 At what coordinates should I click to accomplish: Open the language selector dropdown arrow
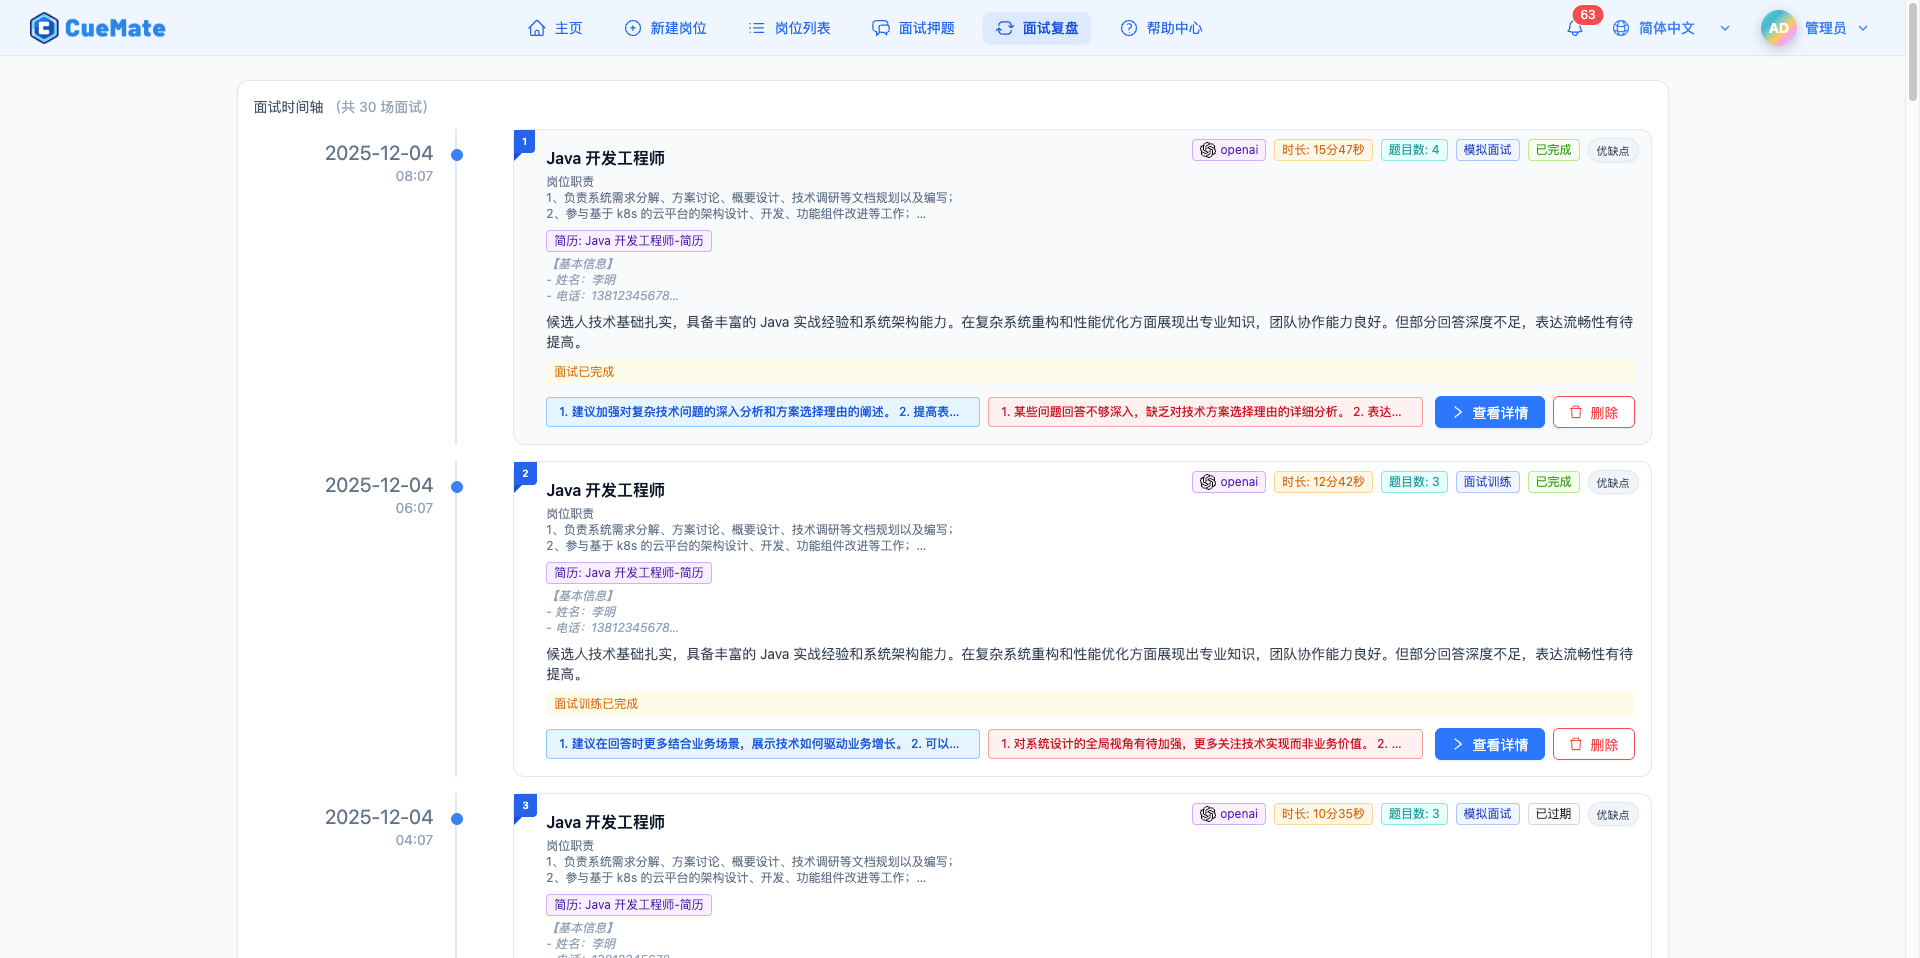(x=1725, y=28)
